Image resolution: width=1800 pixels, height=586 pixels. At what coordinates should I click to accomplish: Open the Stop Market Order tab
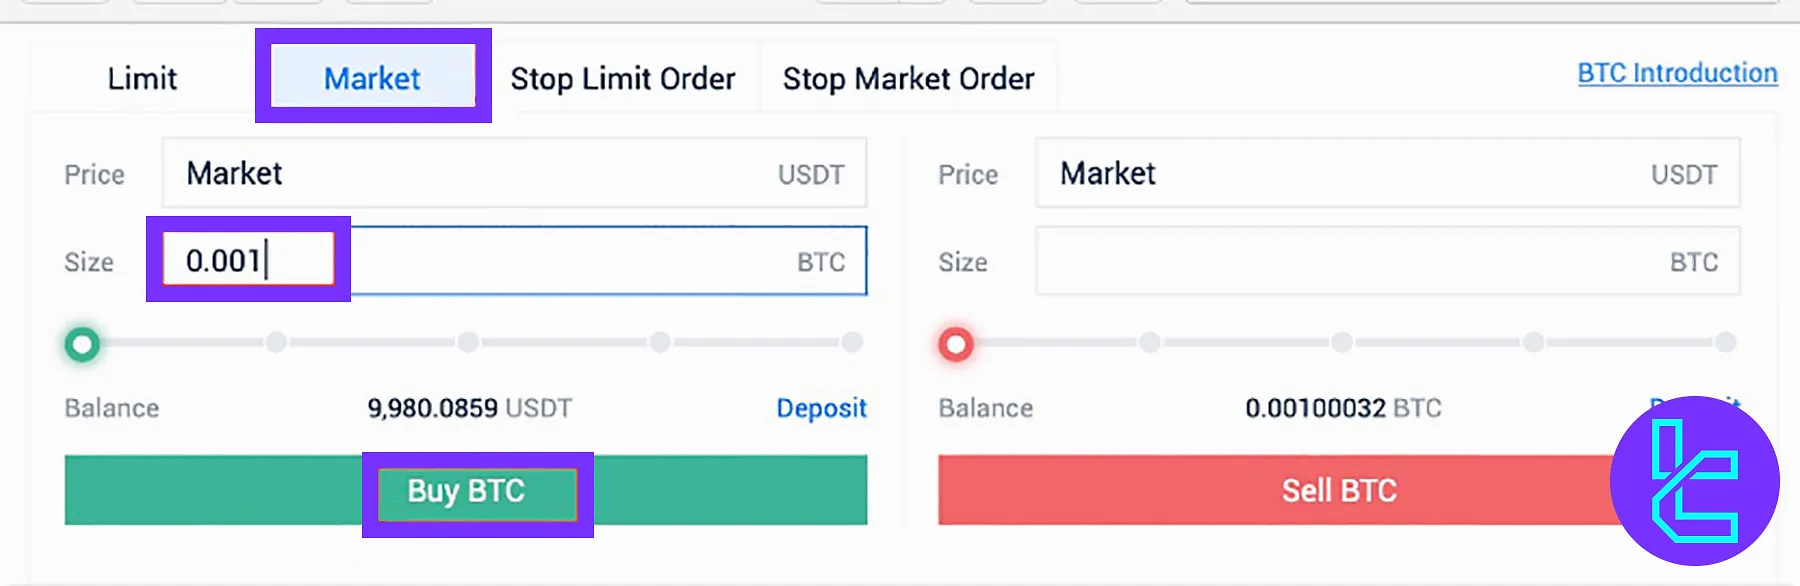909,78
